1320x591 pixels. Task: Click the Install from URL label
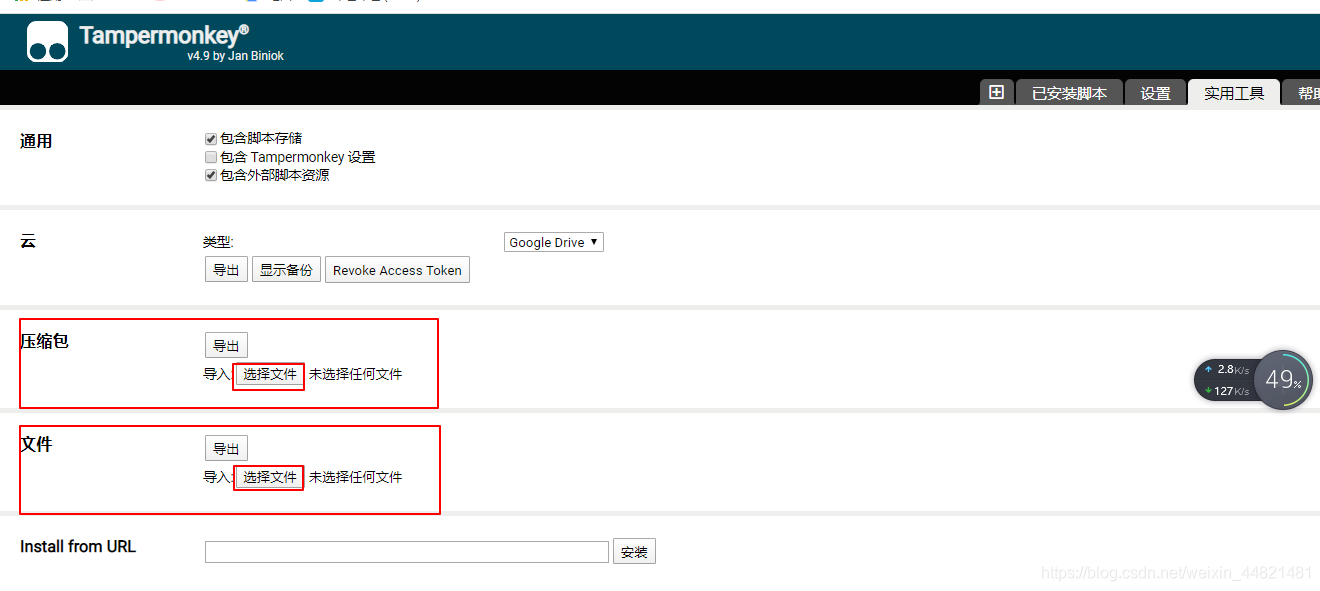pos(78,546)
